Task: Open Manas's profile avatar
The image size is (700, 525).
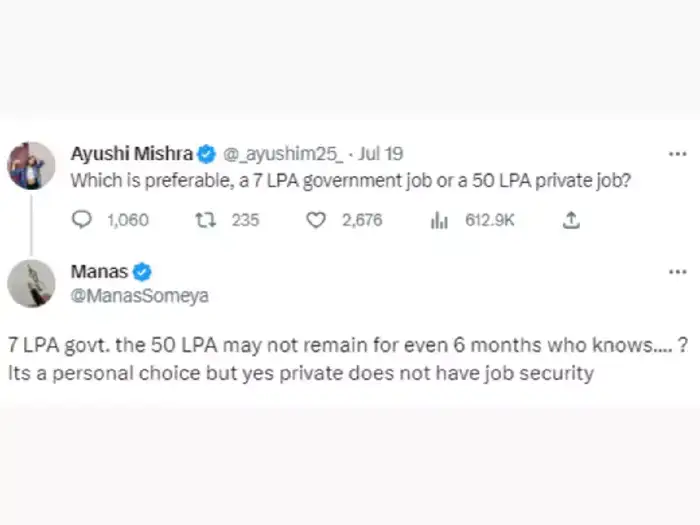Action: [x=32, y=282]
